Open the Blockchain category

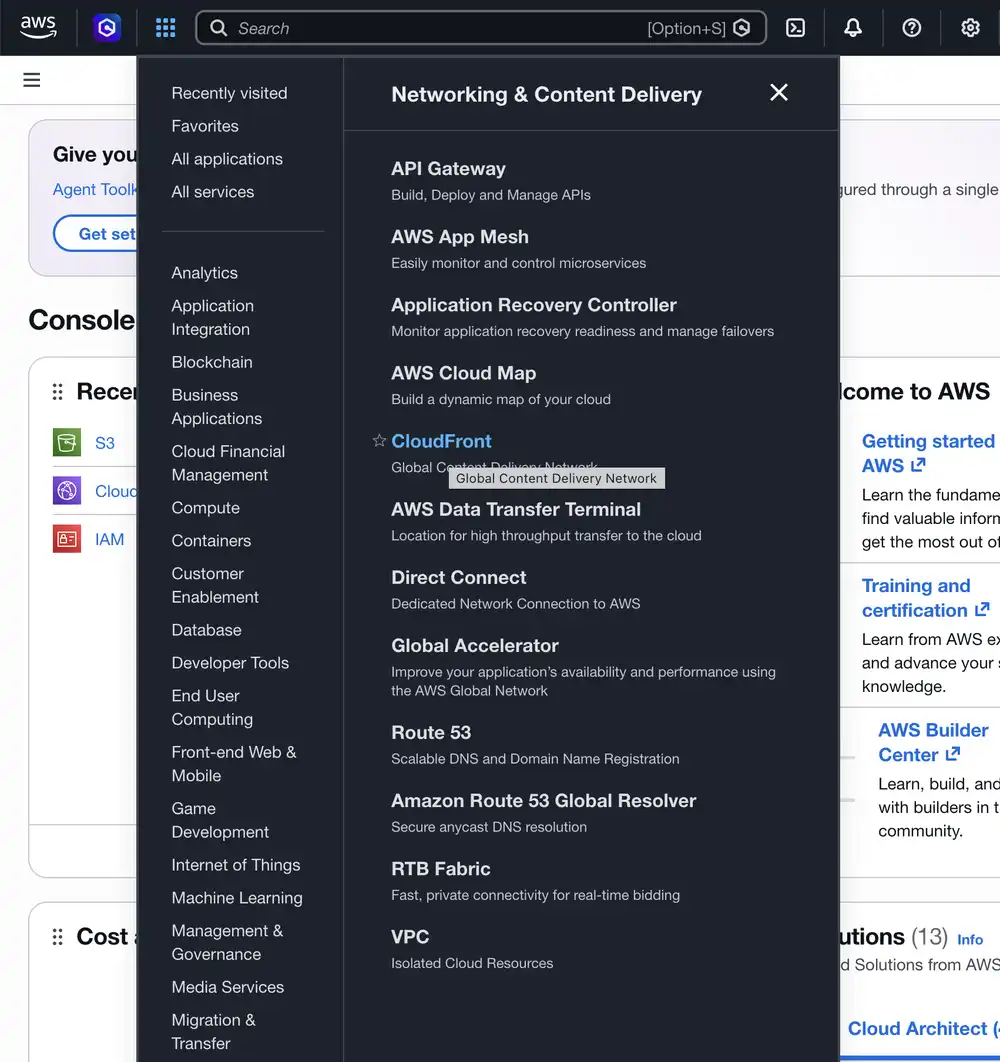[x=212, y=362]
